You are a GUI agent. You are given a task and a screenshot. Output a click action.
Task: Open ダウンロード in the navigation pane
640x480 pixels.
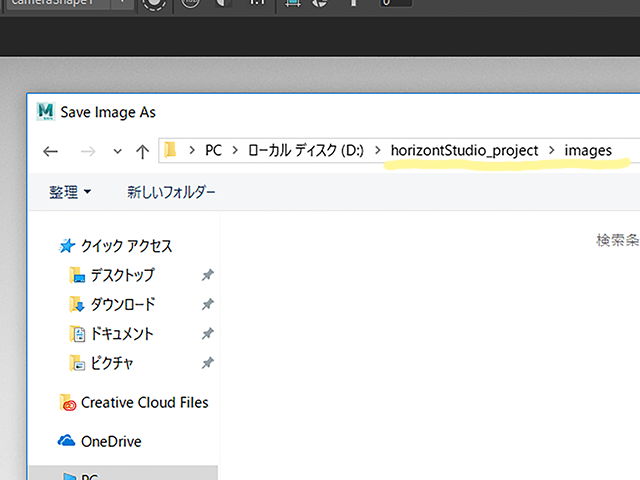click(123, 304)
